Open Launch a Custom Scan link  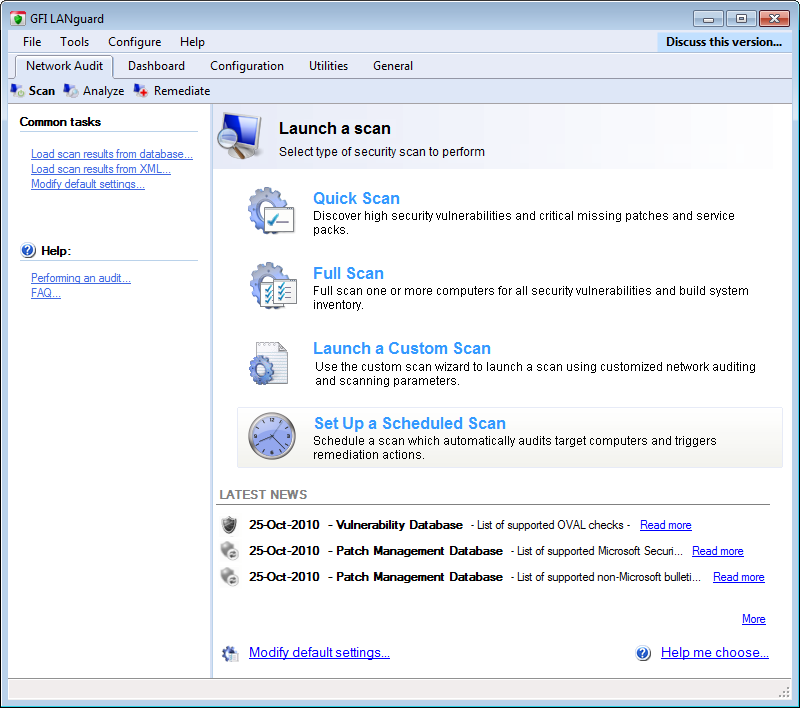[x=402, y=348]
